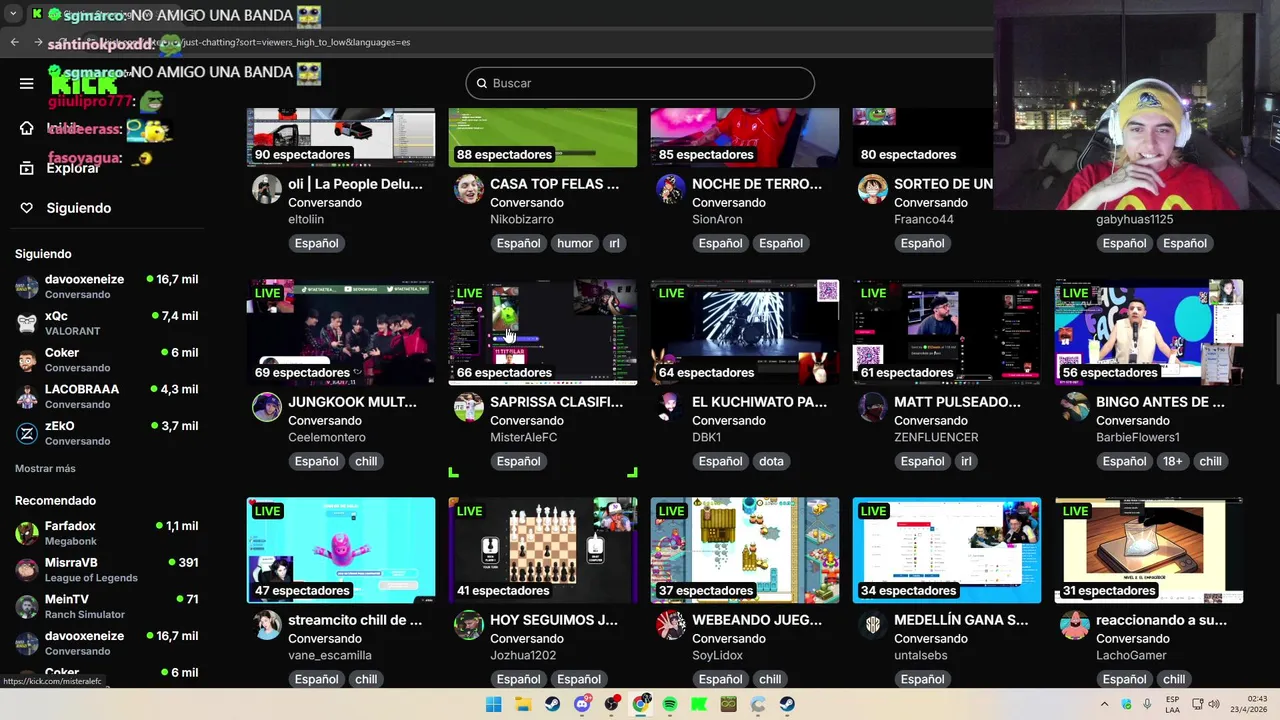This screenshot has height=720, width=1280.
Task: Open Spotify from the taskbar
Action: click(670, 704)
